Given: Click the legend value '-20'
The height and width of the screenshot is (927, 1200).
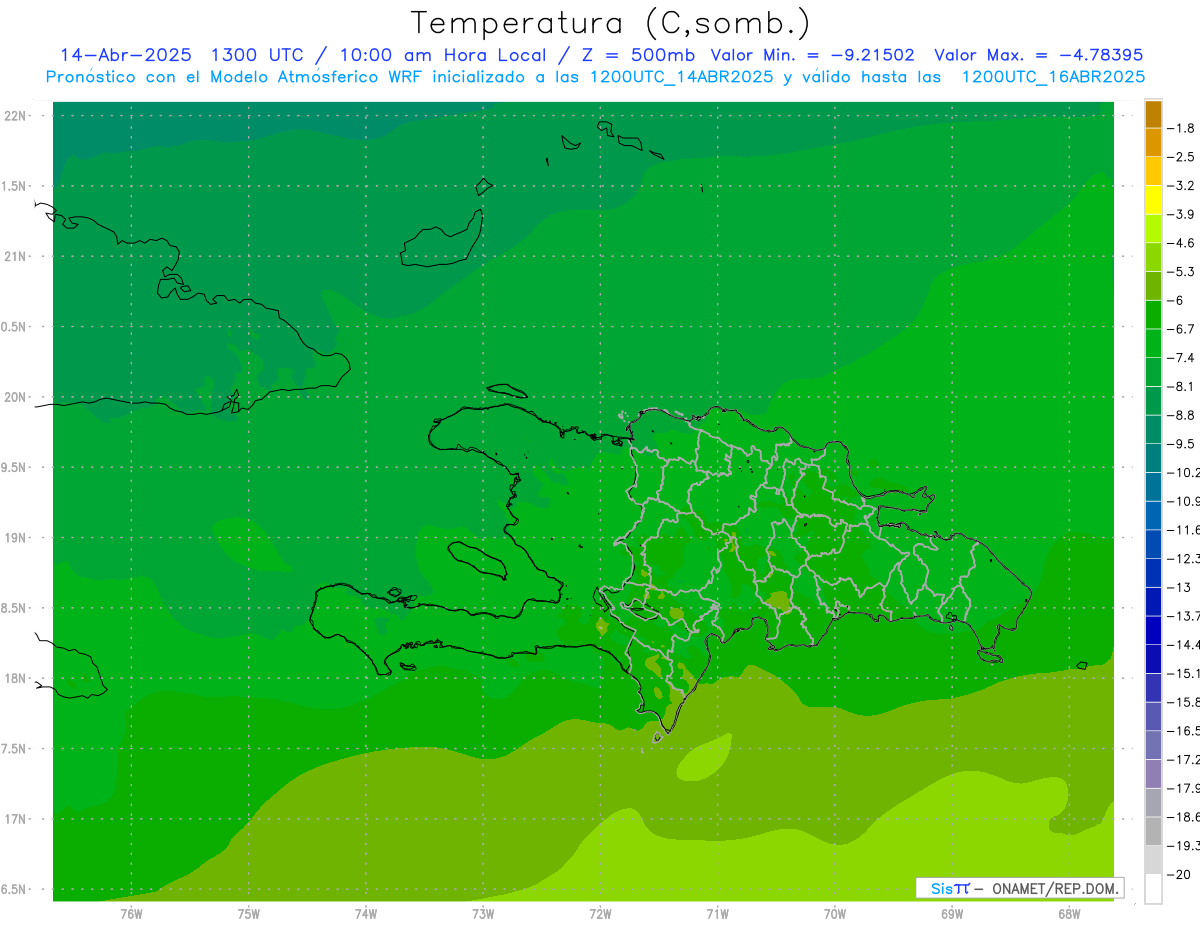Looking at the screenshot, I should 1177,874.
